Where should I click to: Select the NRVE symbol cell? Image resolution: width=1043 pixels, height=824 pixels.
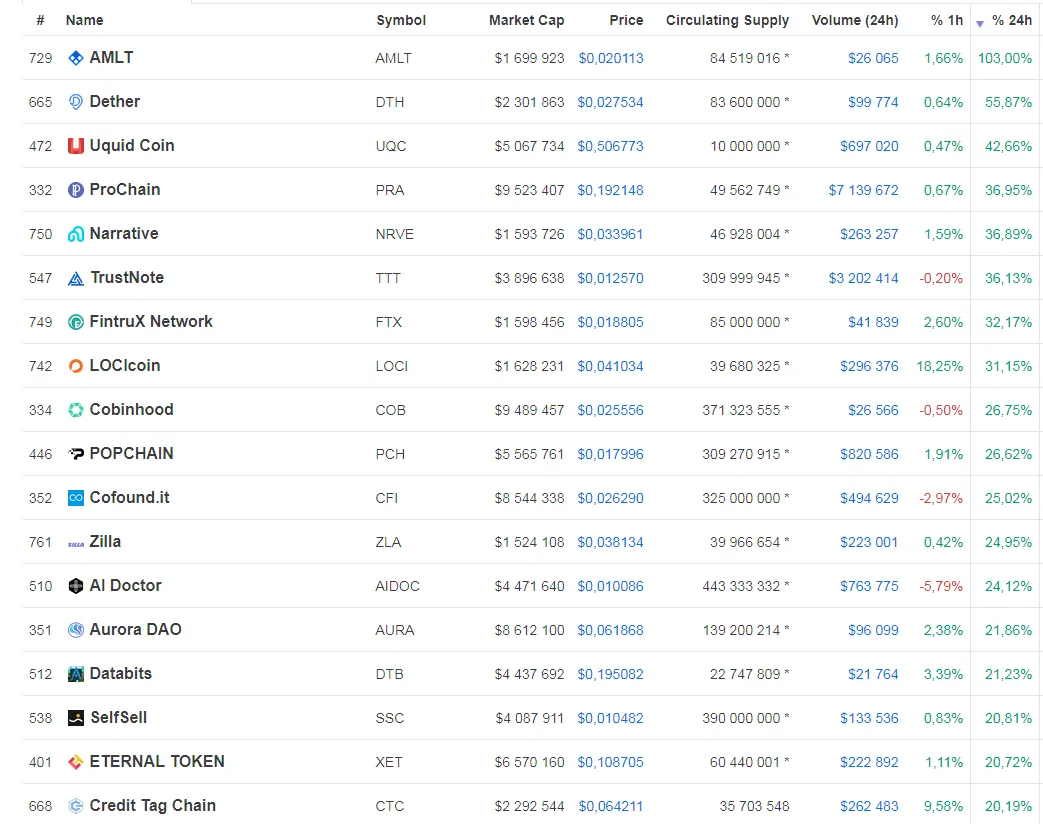click(394, 234)
